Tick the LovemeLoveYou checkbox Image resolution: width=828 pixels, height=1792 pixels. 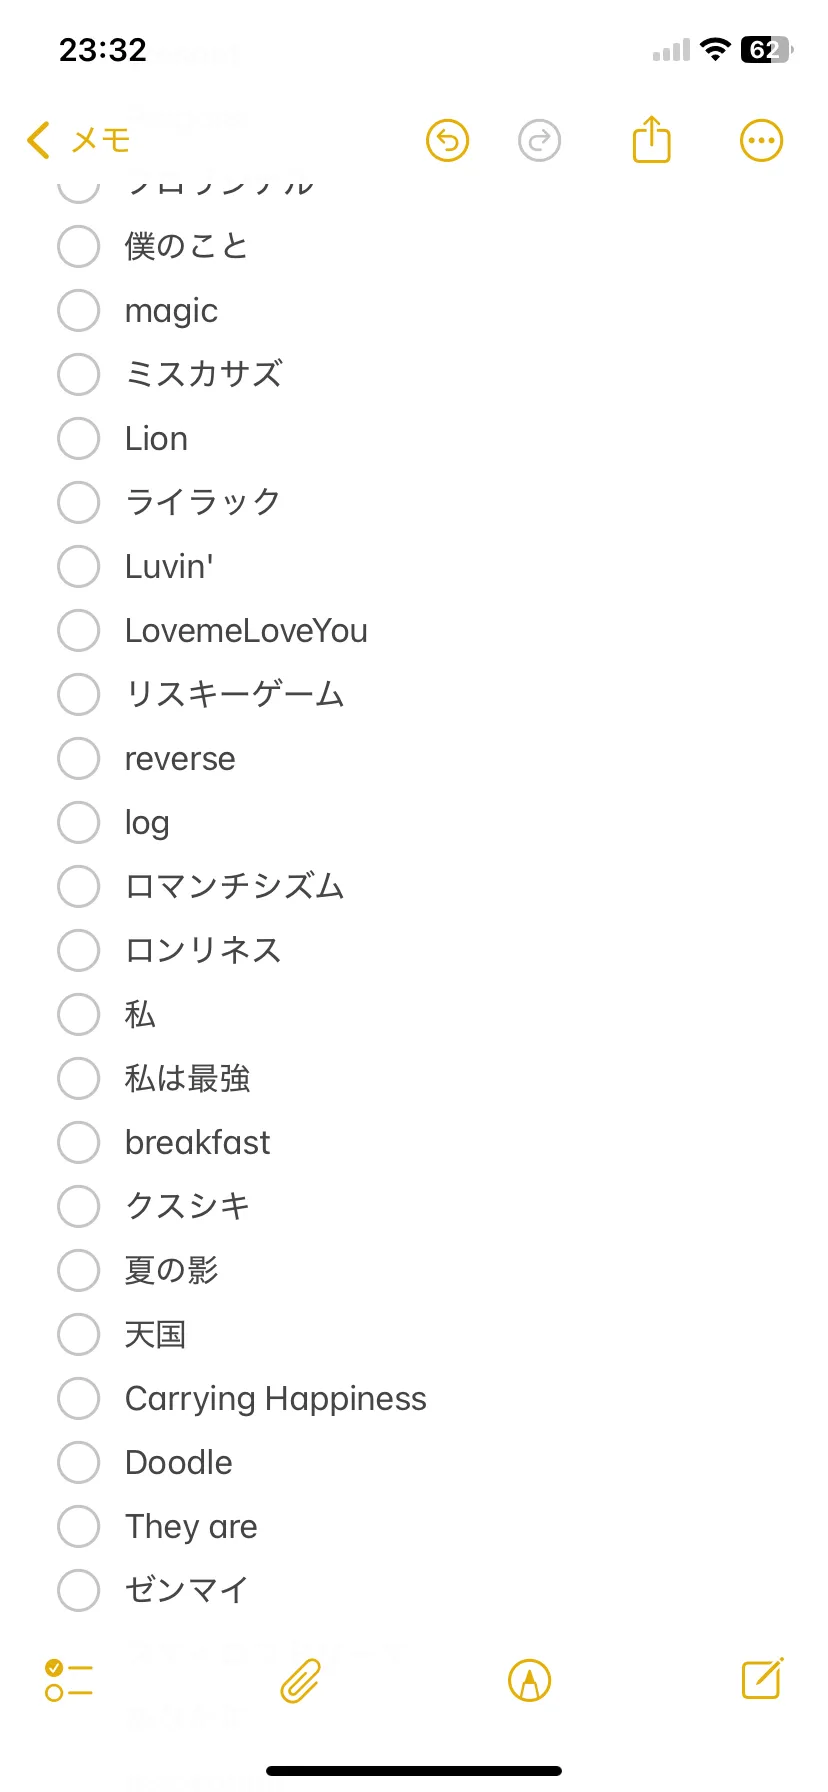pyautogui.click(x=78, y=630)
